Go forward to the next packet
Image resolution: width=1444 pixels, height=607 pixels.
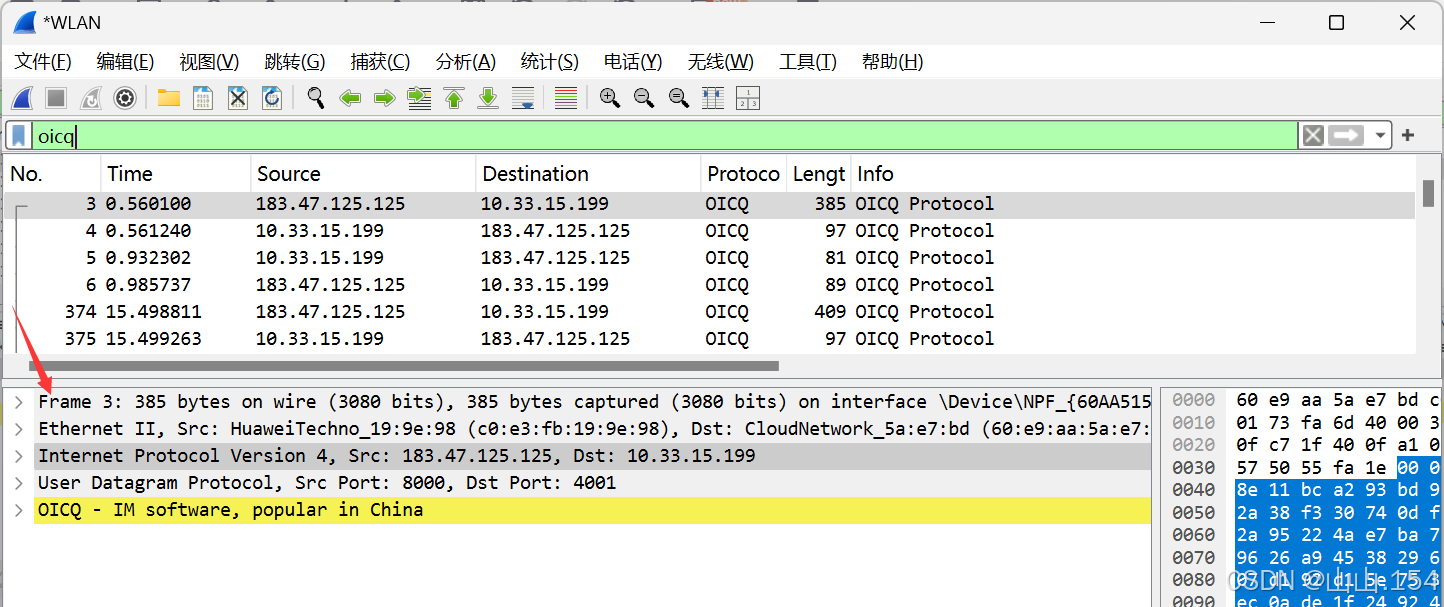384,98
